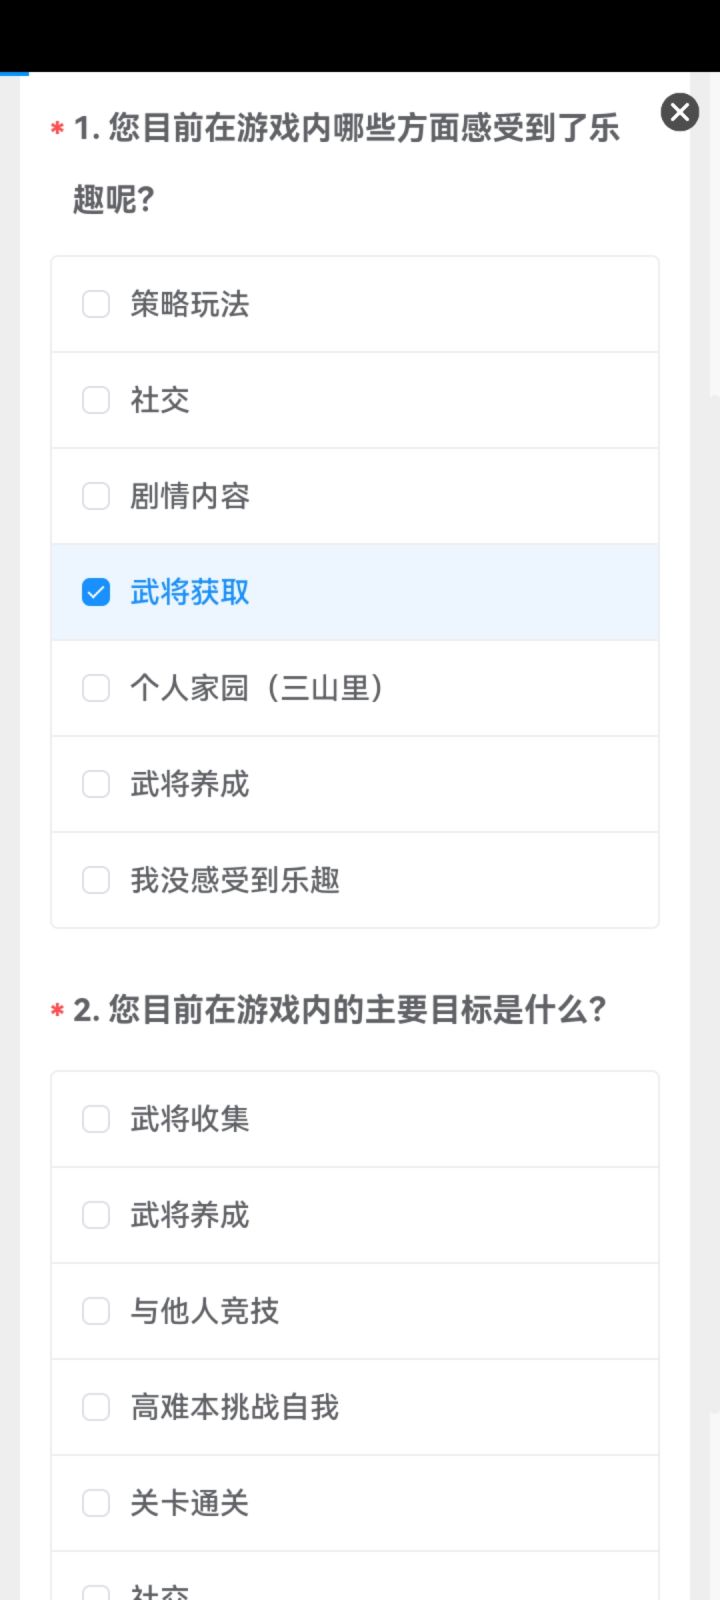Click the question 1 title text
Screen dimensions: 720x1600
coord(346,163)
